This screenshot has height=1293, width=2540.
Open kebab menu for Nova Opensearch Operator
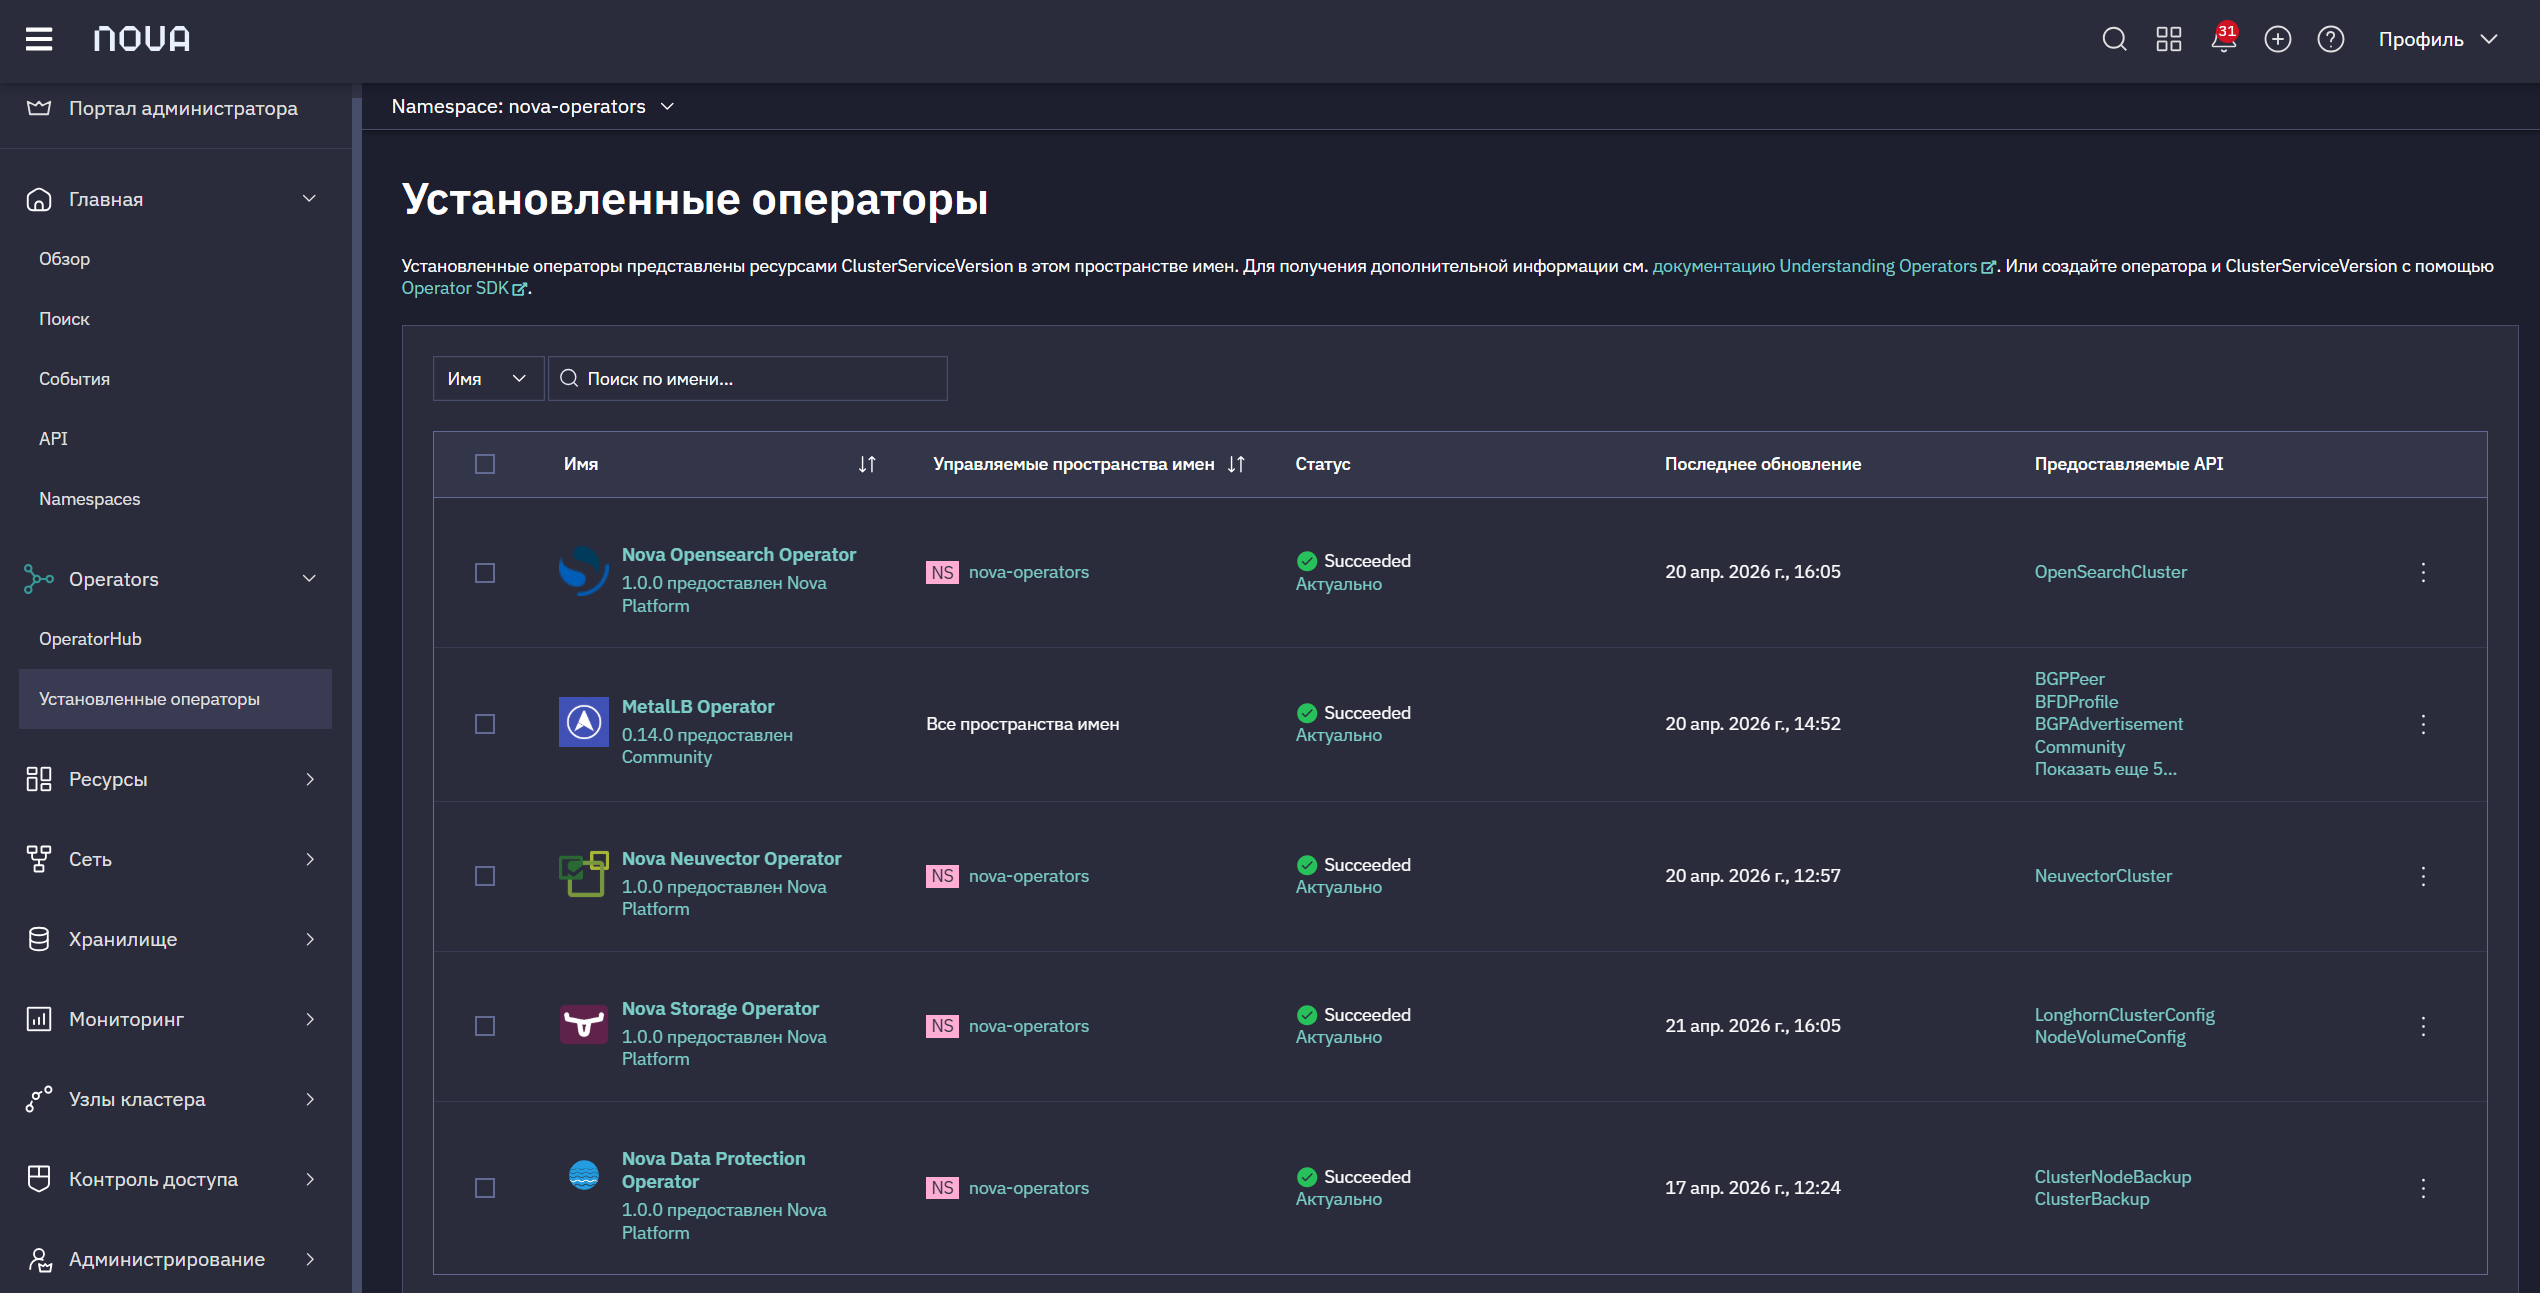pos(2423,572)
